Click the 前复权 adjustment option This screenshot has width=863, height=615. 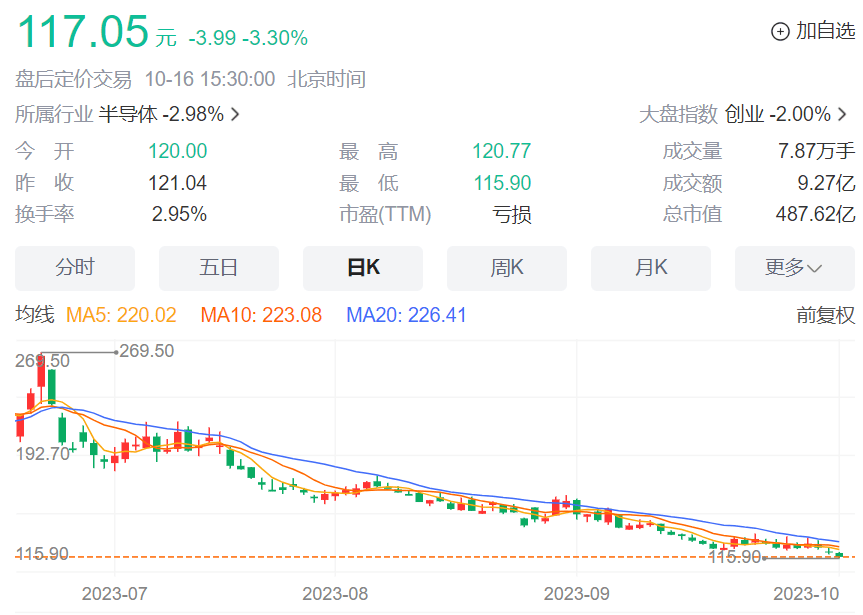coord(825,315)
